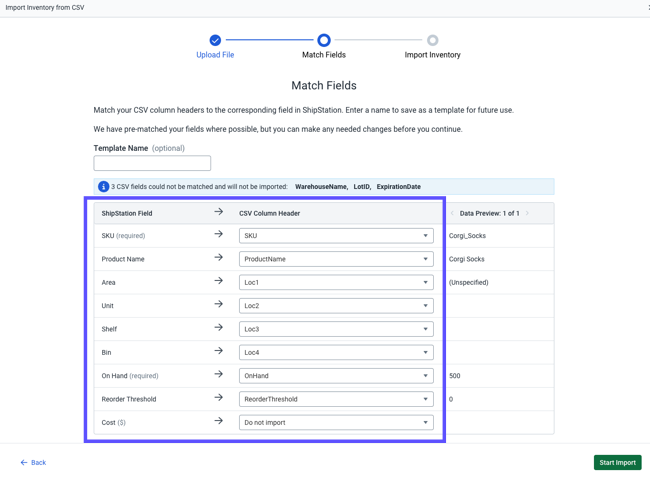Expand the Area dropdown showing Loc1
650x478 pixels.
pos(336,282)
